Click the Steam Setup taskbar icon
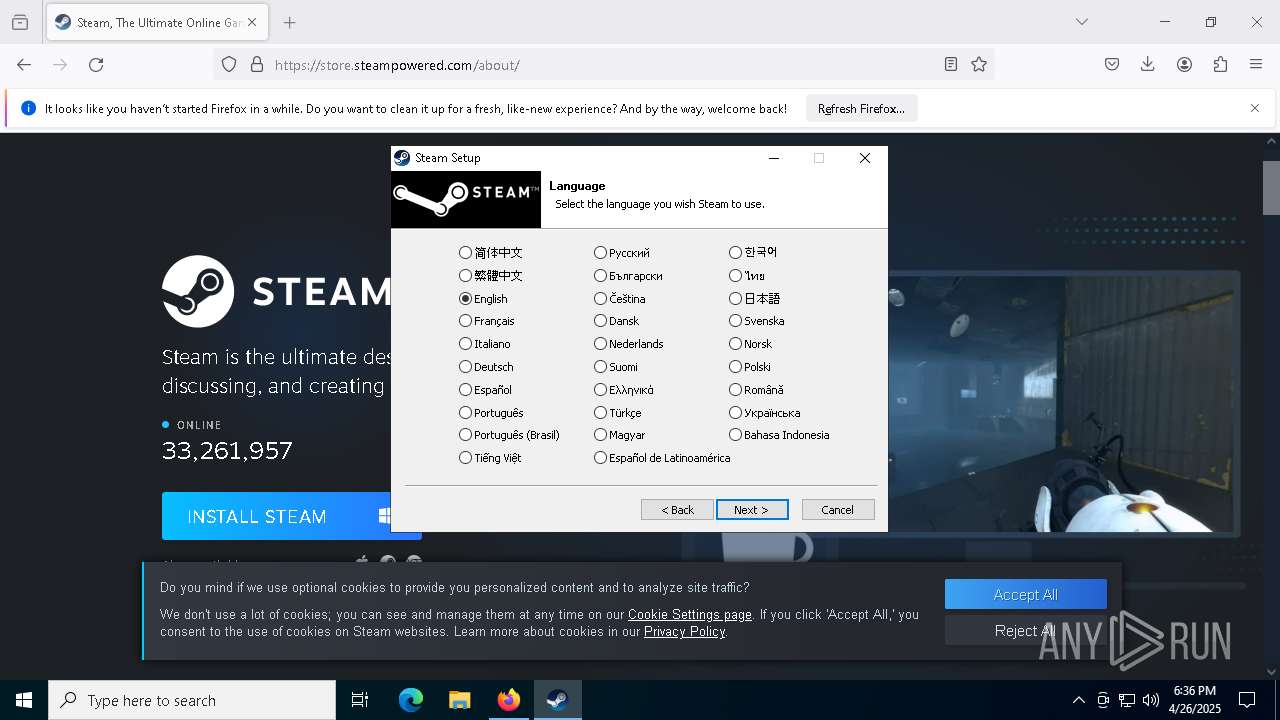 [x=557, y=700]
